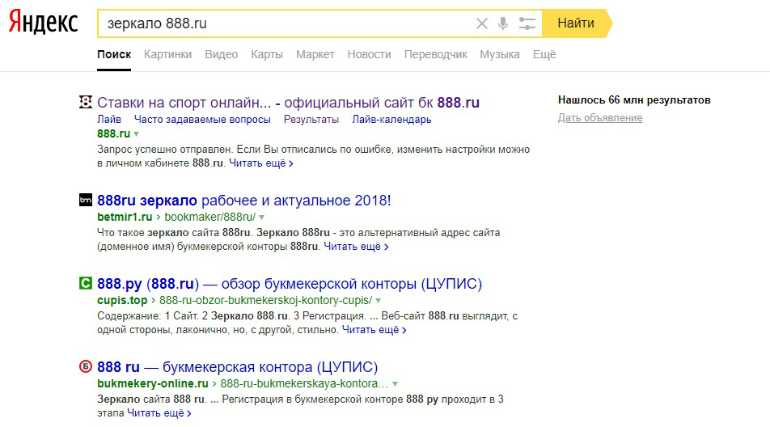770x427 pixels.
Task: Click the bookmaker/888ru/ path link
Action: [210, 217]
